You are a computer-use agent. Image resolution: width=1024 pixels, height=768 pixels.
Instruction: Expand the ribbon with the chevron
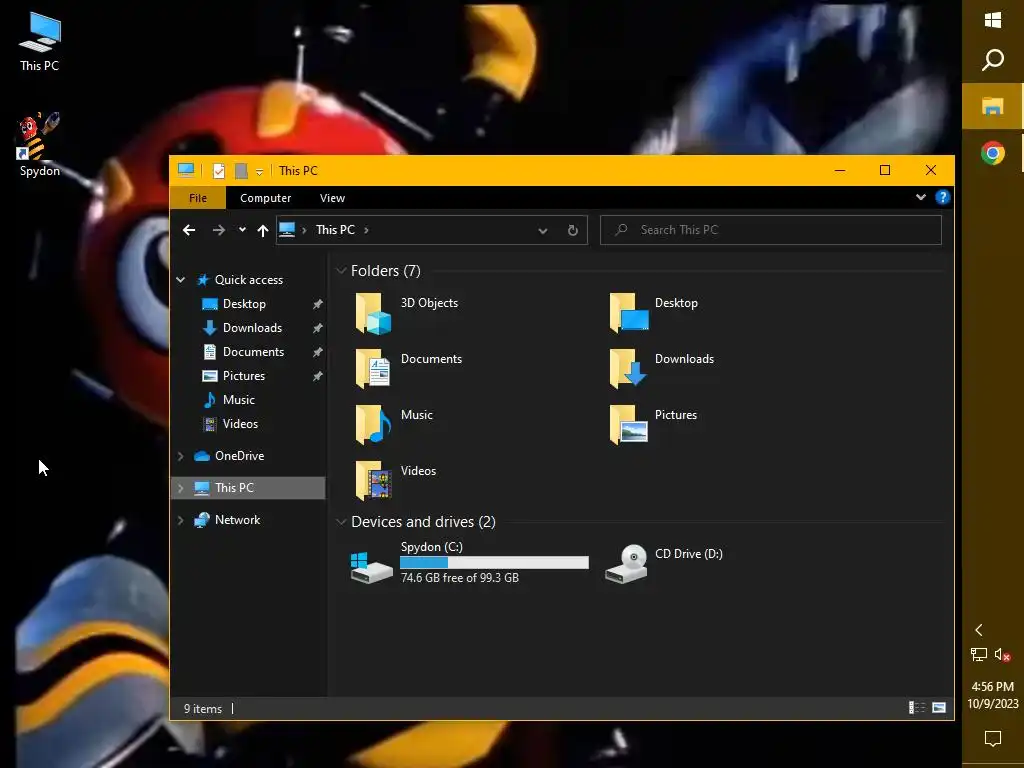[x=921, y=197]
